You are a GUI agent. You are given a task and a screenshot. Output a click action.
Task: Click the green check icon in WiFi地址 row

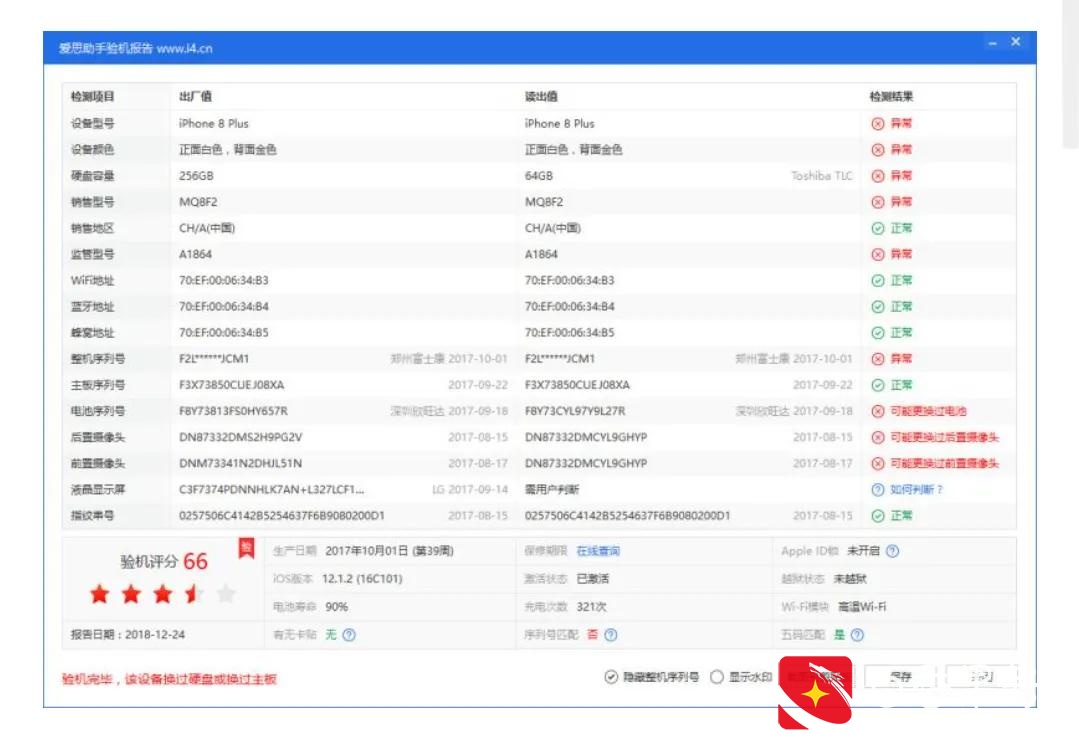877,280
